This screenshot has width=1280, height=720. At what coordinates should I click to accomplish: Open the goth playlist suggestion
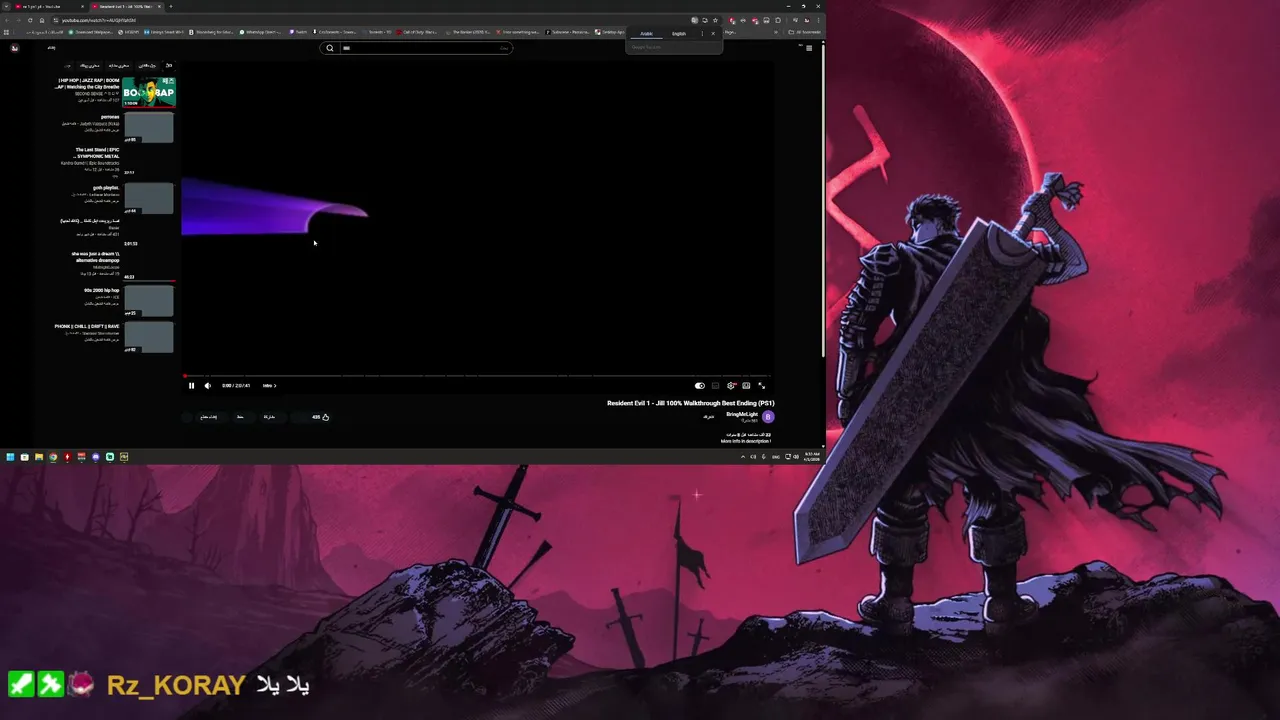tap(106, 187)
